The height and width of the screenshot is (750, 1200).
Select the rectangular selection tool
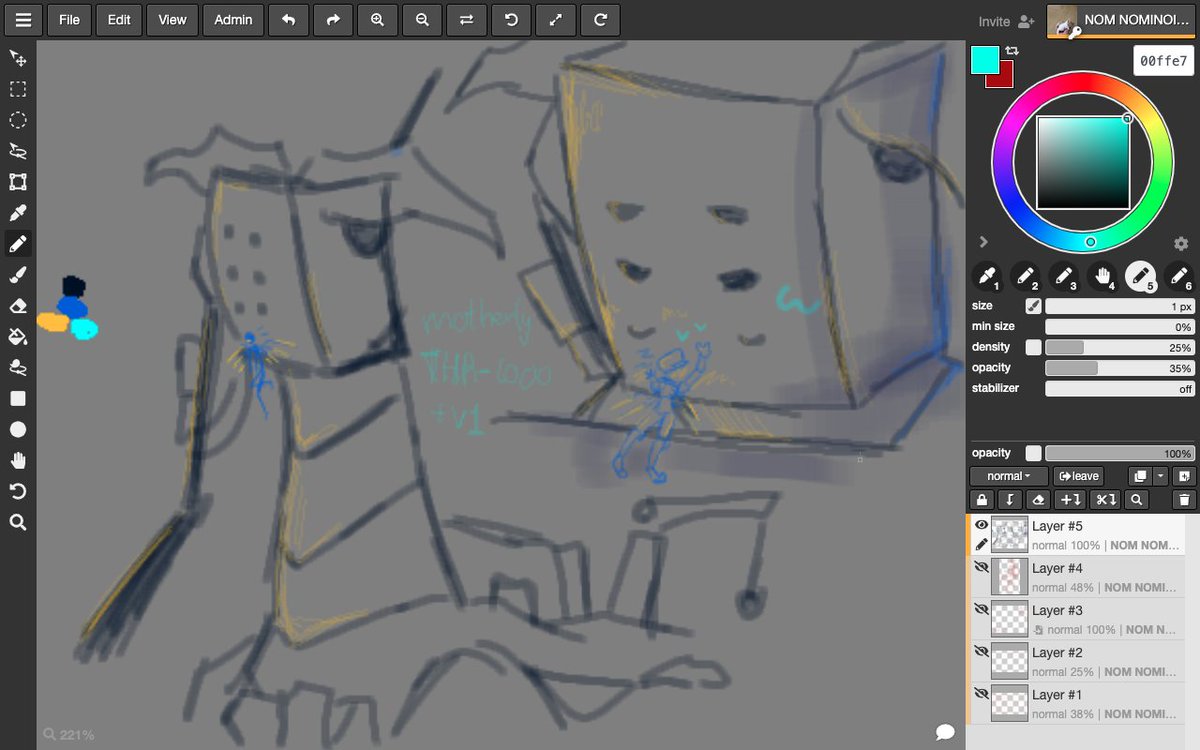(18, 89)
